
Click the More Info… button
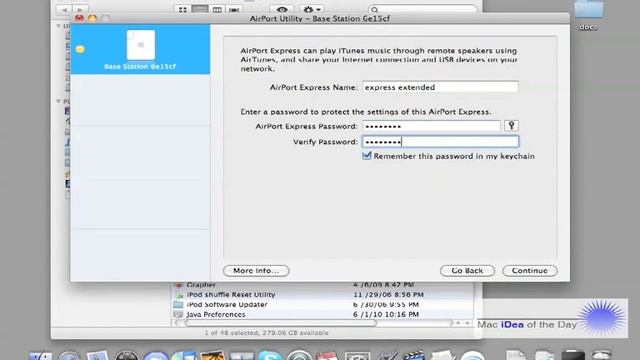click(x=256, y=271)
